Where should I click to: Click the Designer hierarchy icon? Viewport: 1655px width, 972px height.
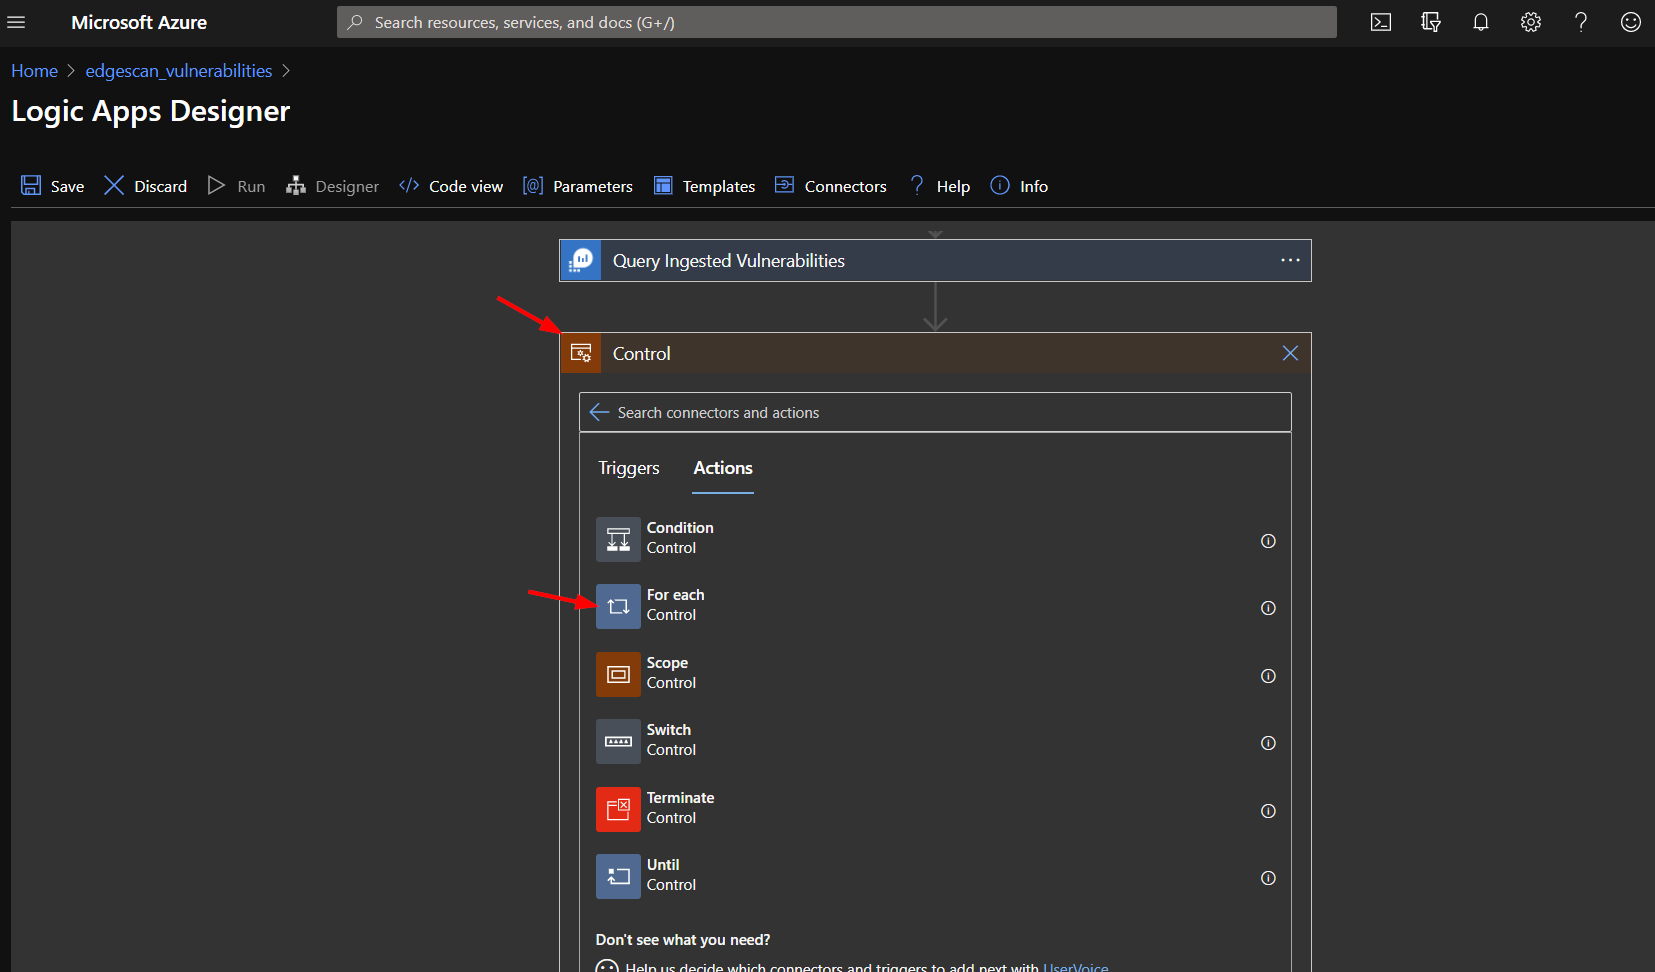[295, 185]
